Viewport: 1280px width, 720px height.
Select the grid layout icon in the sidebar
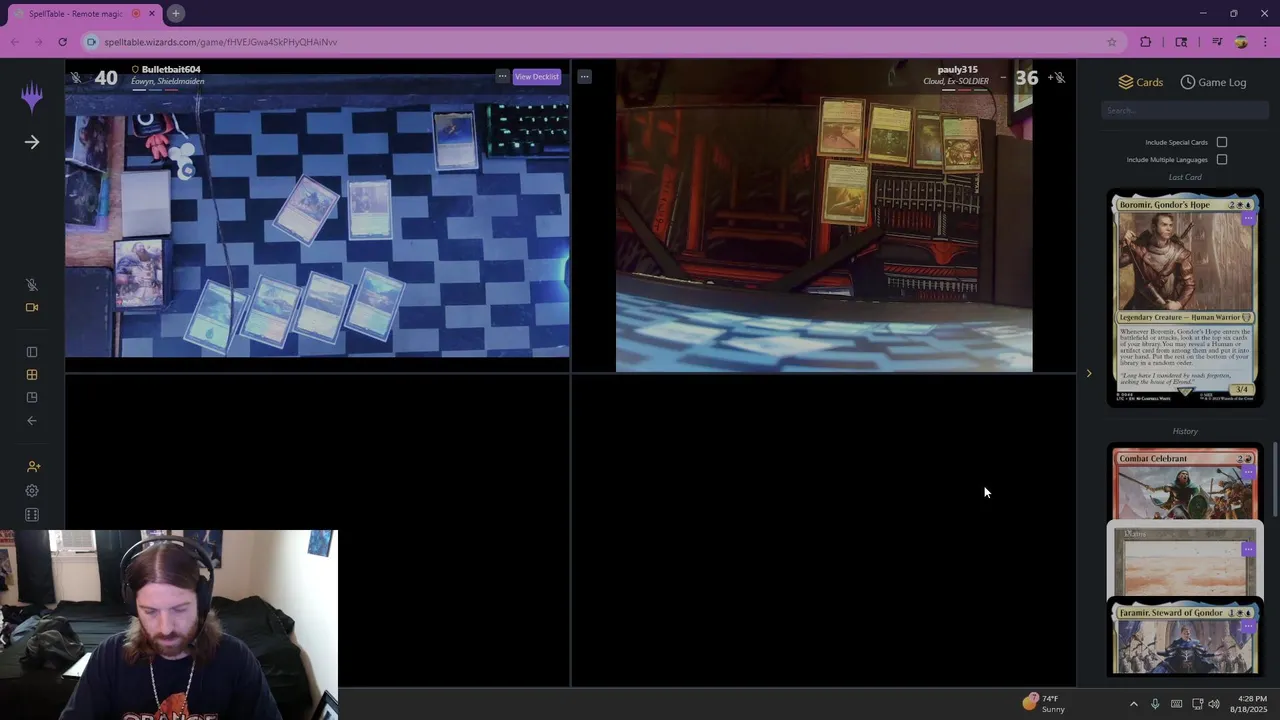(32, 375)
